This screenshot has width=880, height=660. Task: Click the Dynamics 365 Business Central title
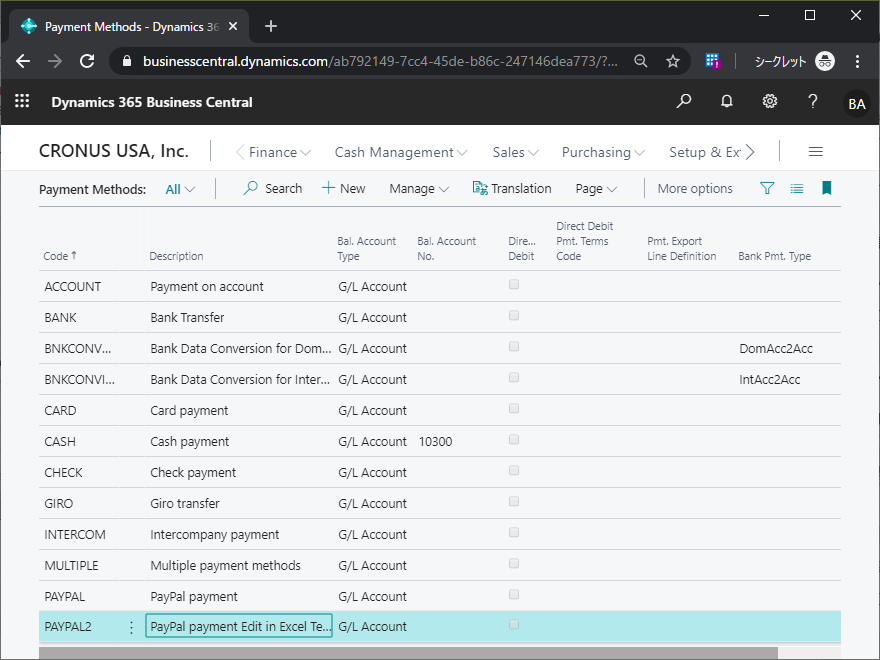click(x=152, y=102)
